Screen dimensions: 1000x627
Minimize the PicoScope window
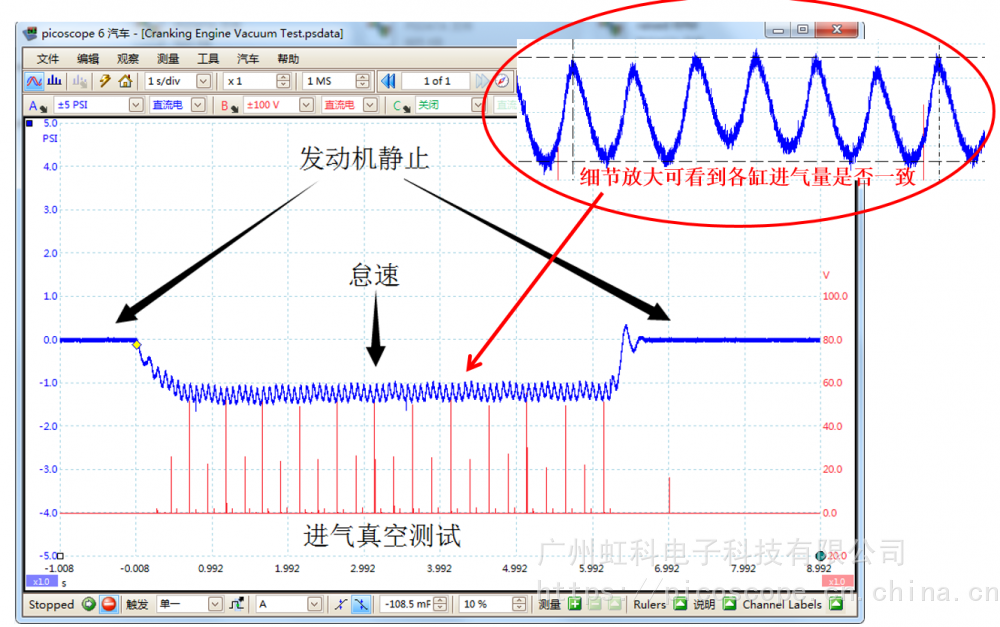click(778, 30)
